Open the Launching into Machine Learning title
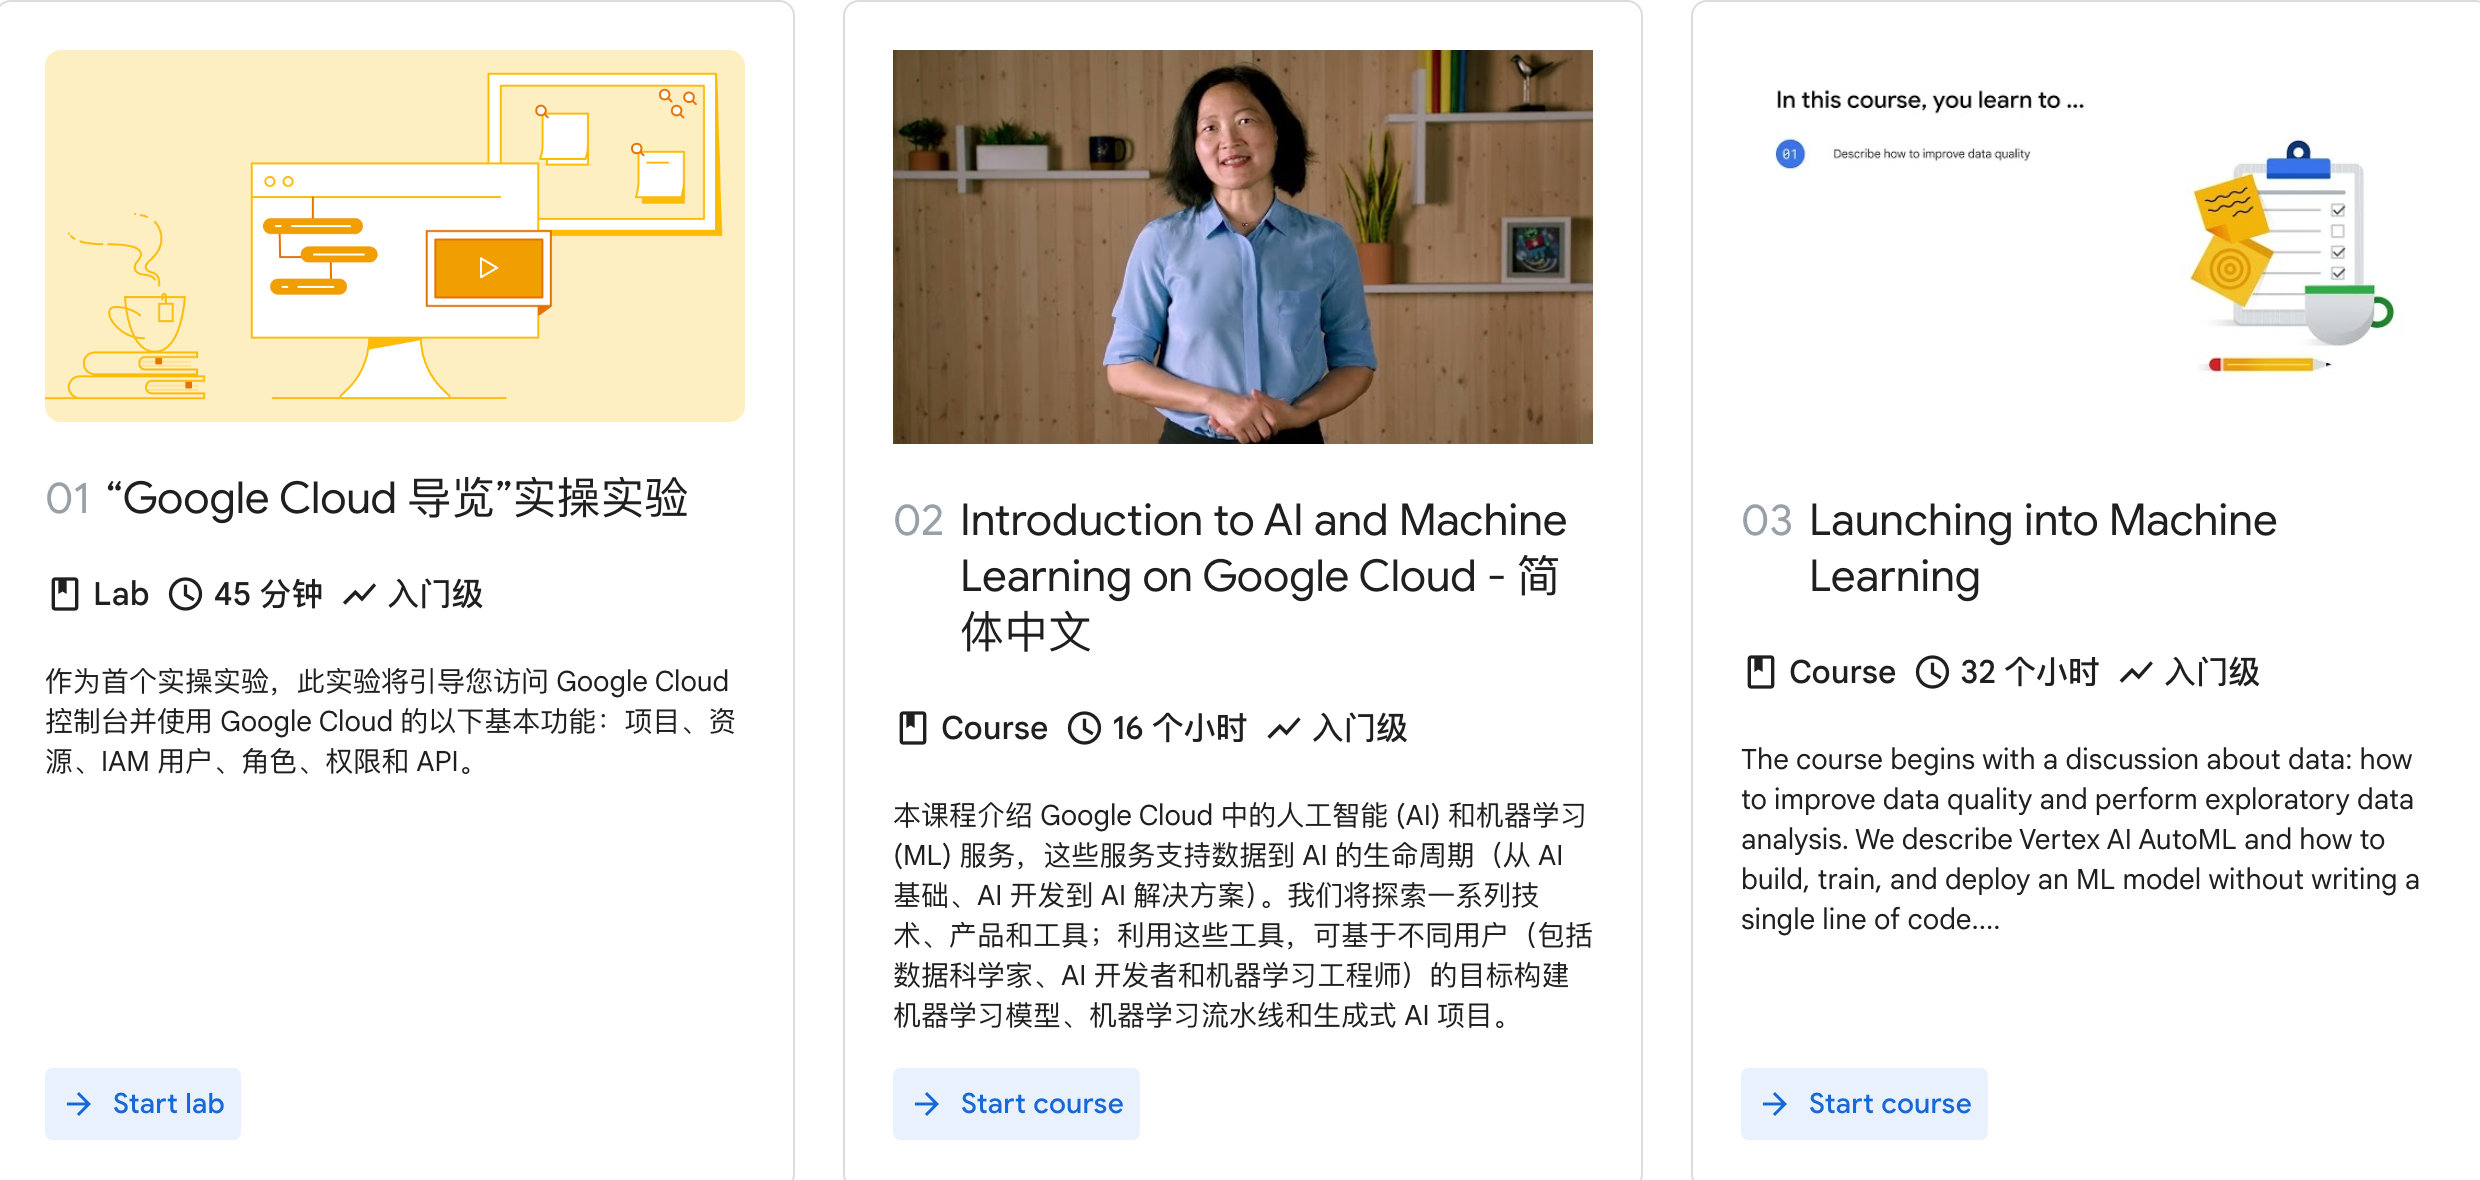 pos(2043,548)
